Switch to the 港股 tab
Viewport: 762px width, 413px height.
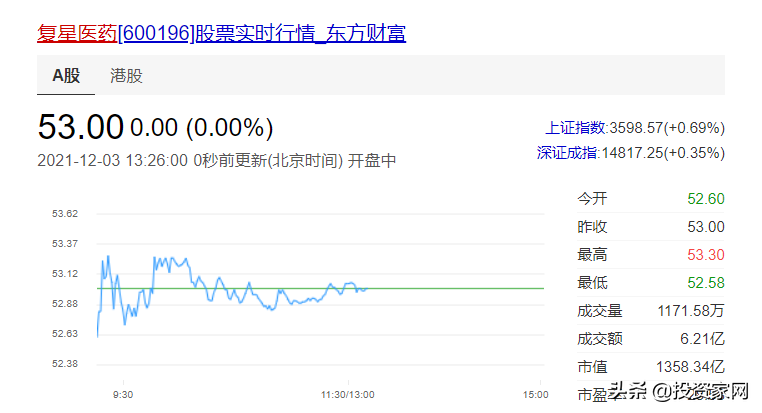(126, 76)
